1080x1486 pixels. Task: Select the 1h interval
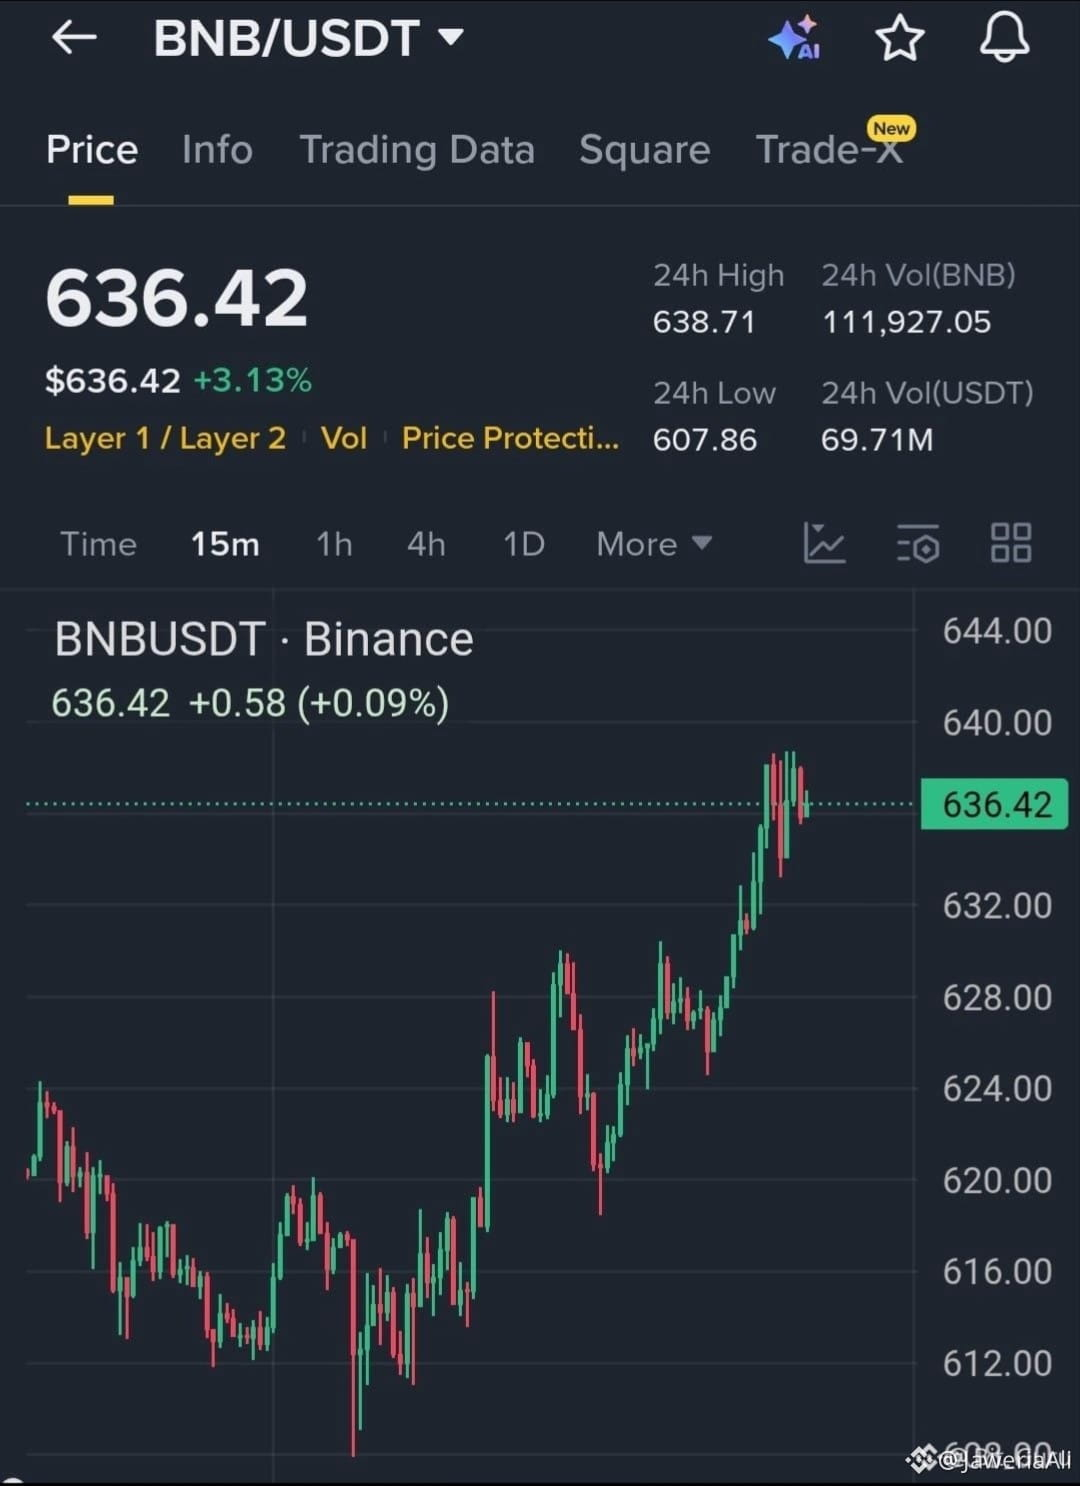click(x=334, y=544)
